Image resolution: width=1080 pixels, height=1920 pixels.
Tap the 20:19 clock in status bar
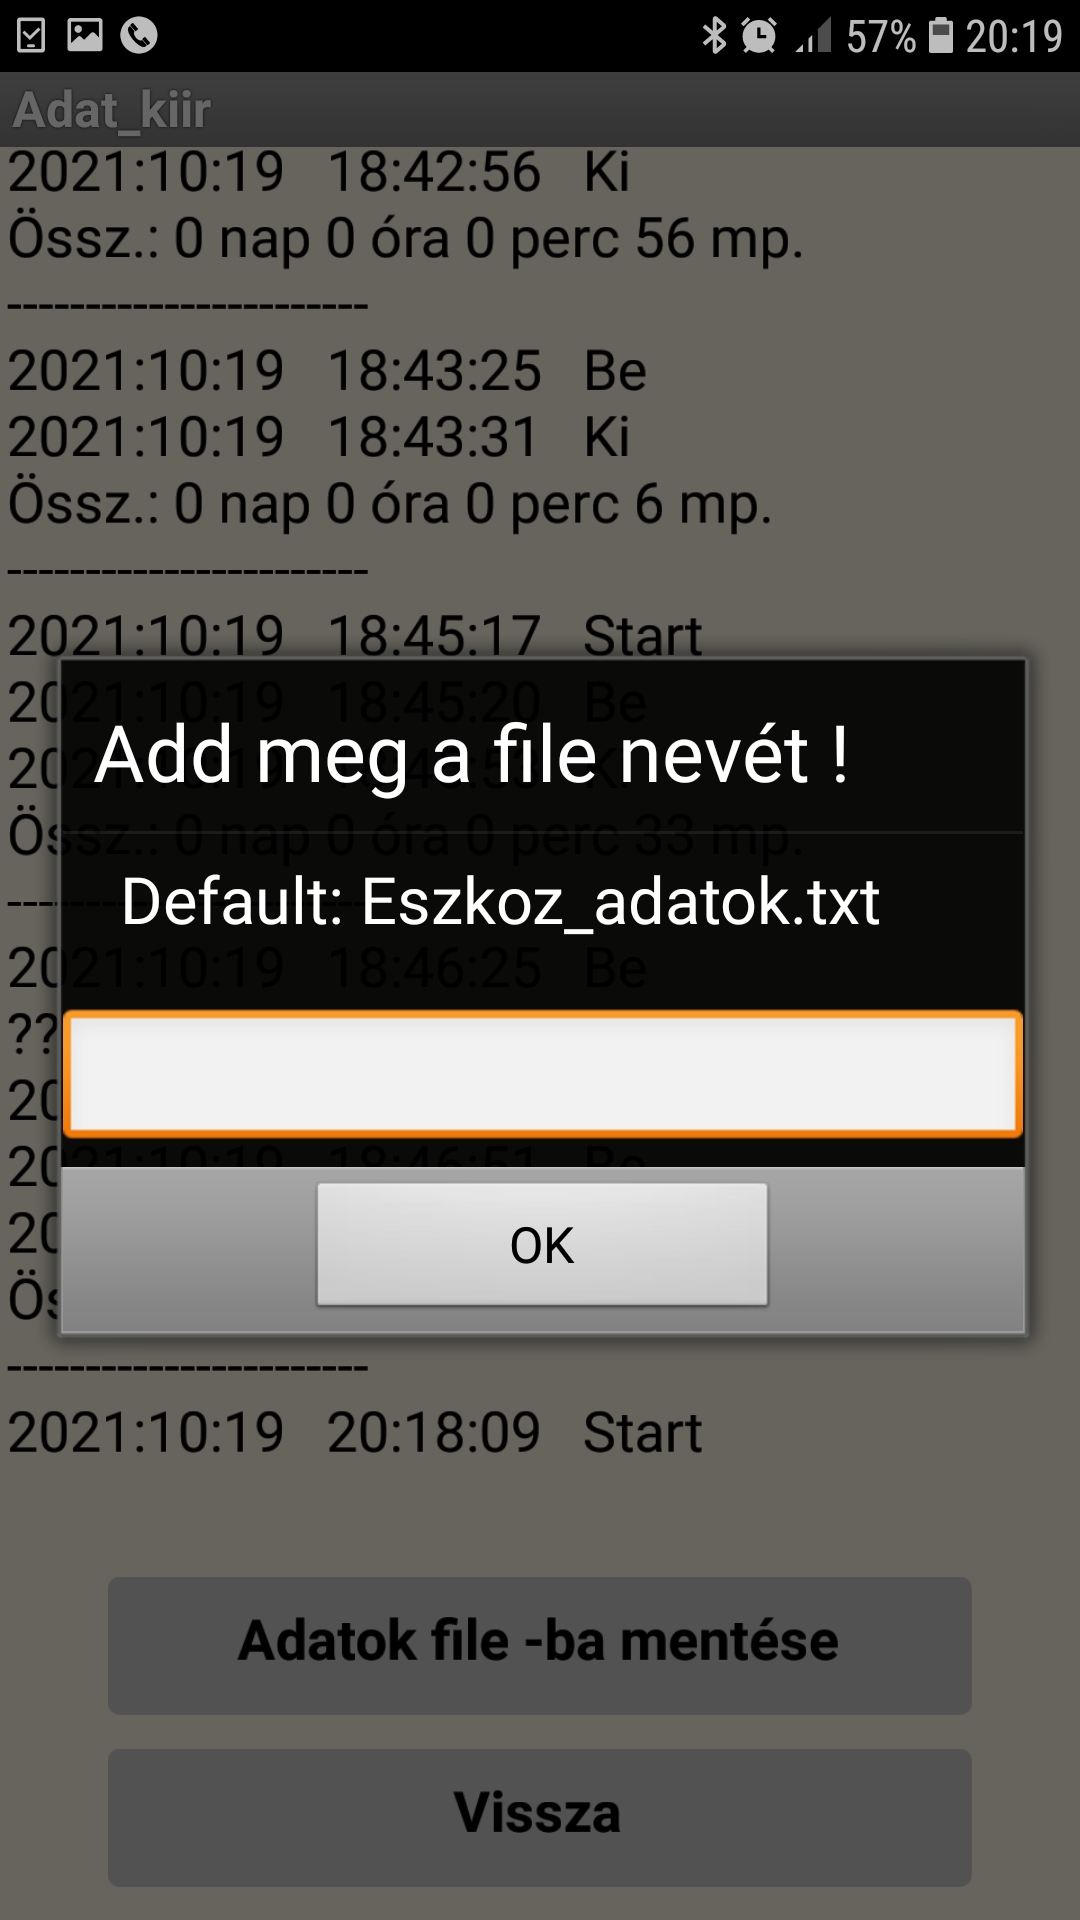(1014, 37)
